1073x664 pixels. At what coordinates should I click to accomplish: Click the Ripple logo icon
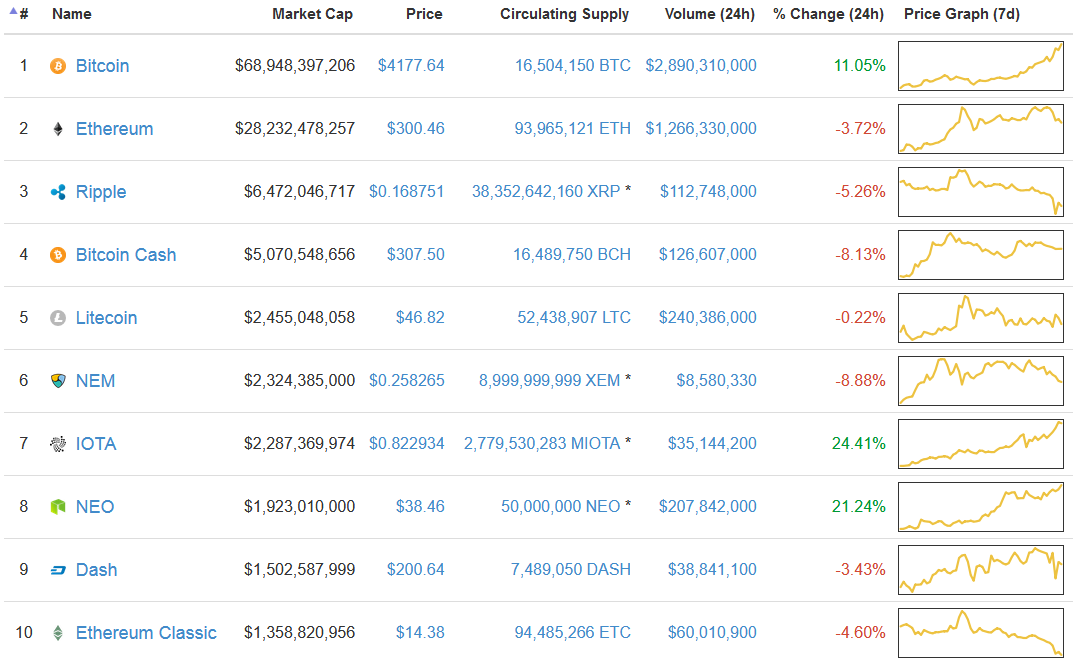[x=58, y=192]
